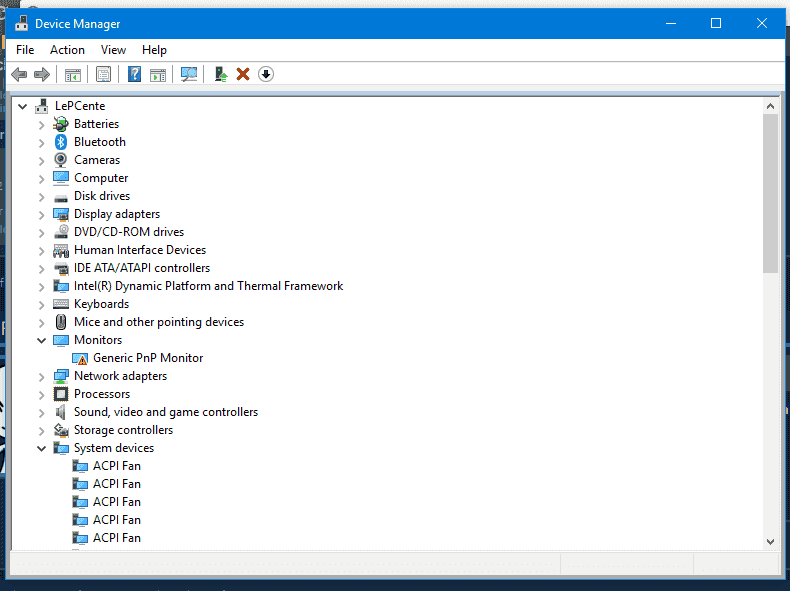
Task: Click red X Uninstall device icon
Action: 243,75
